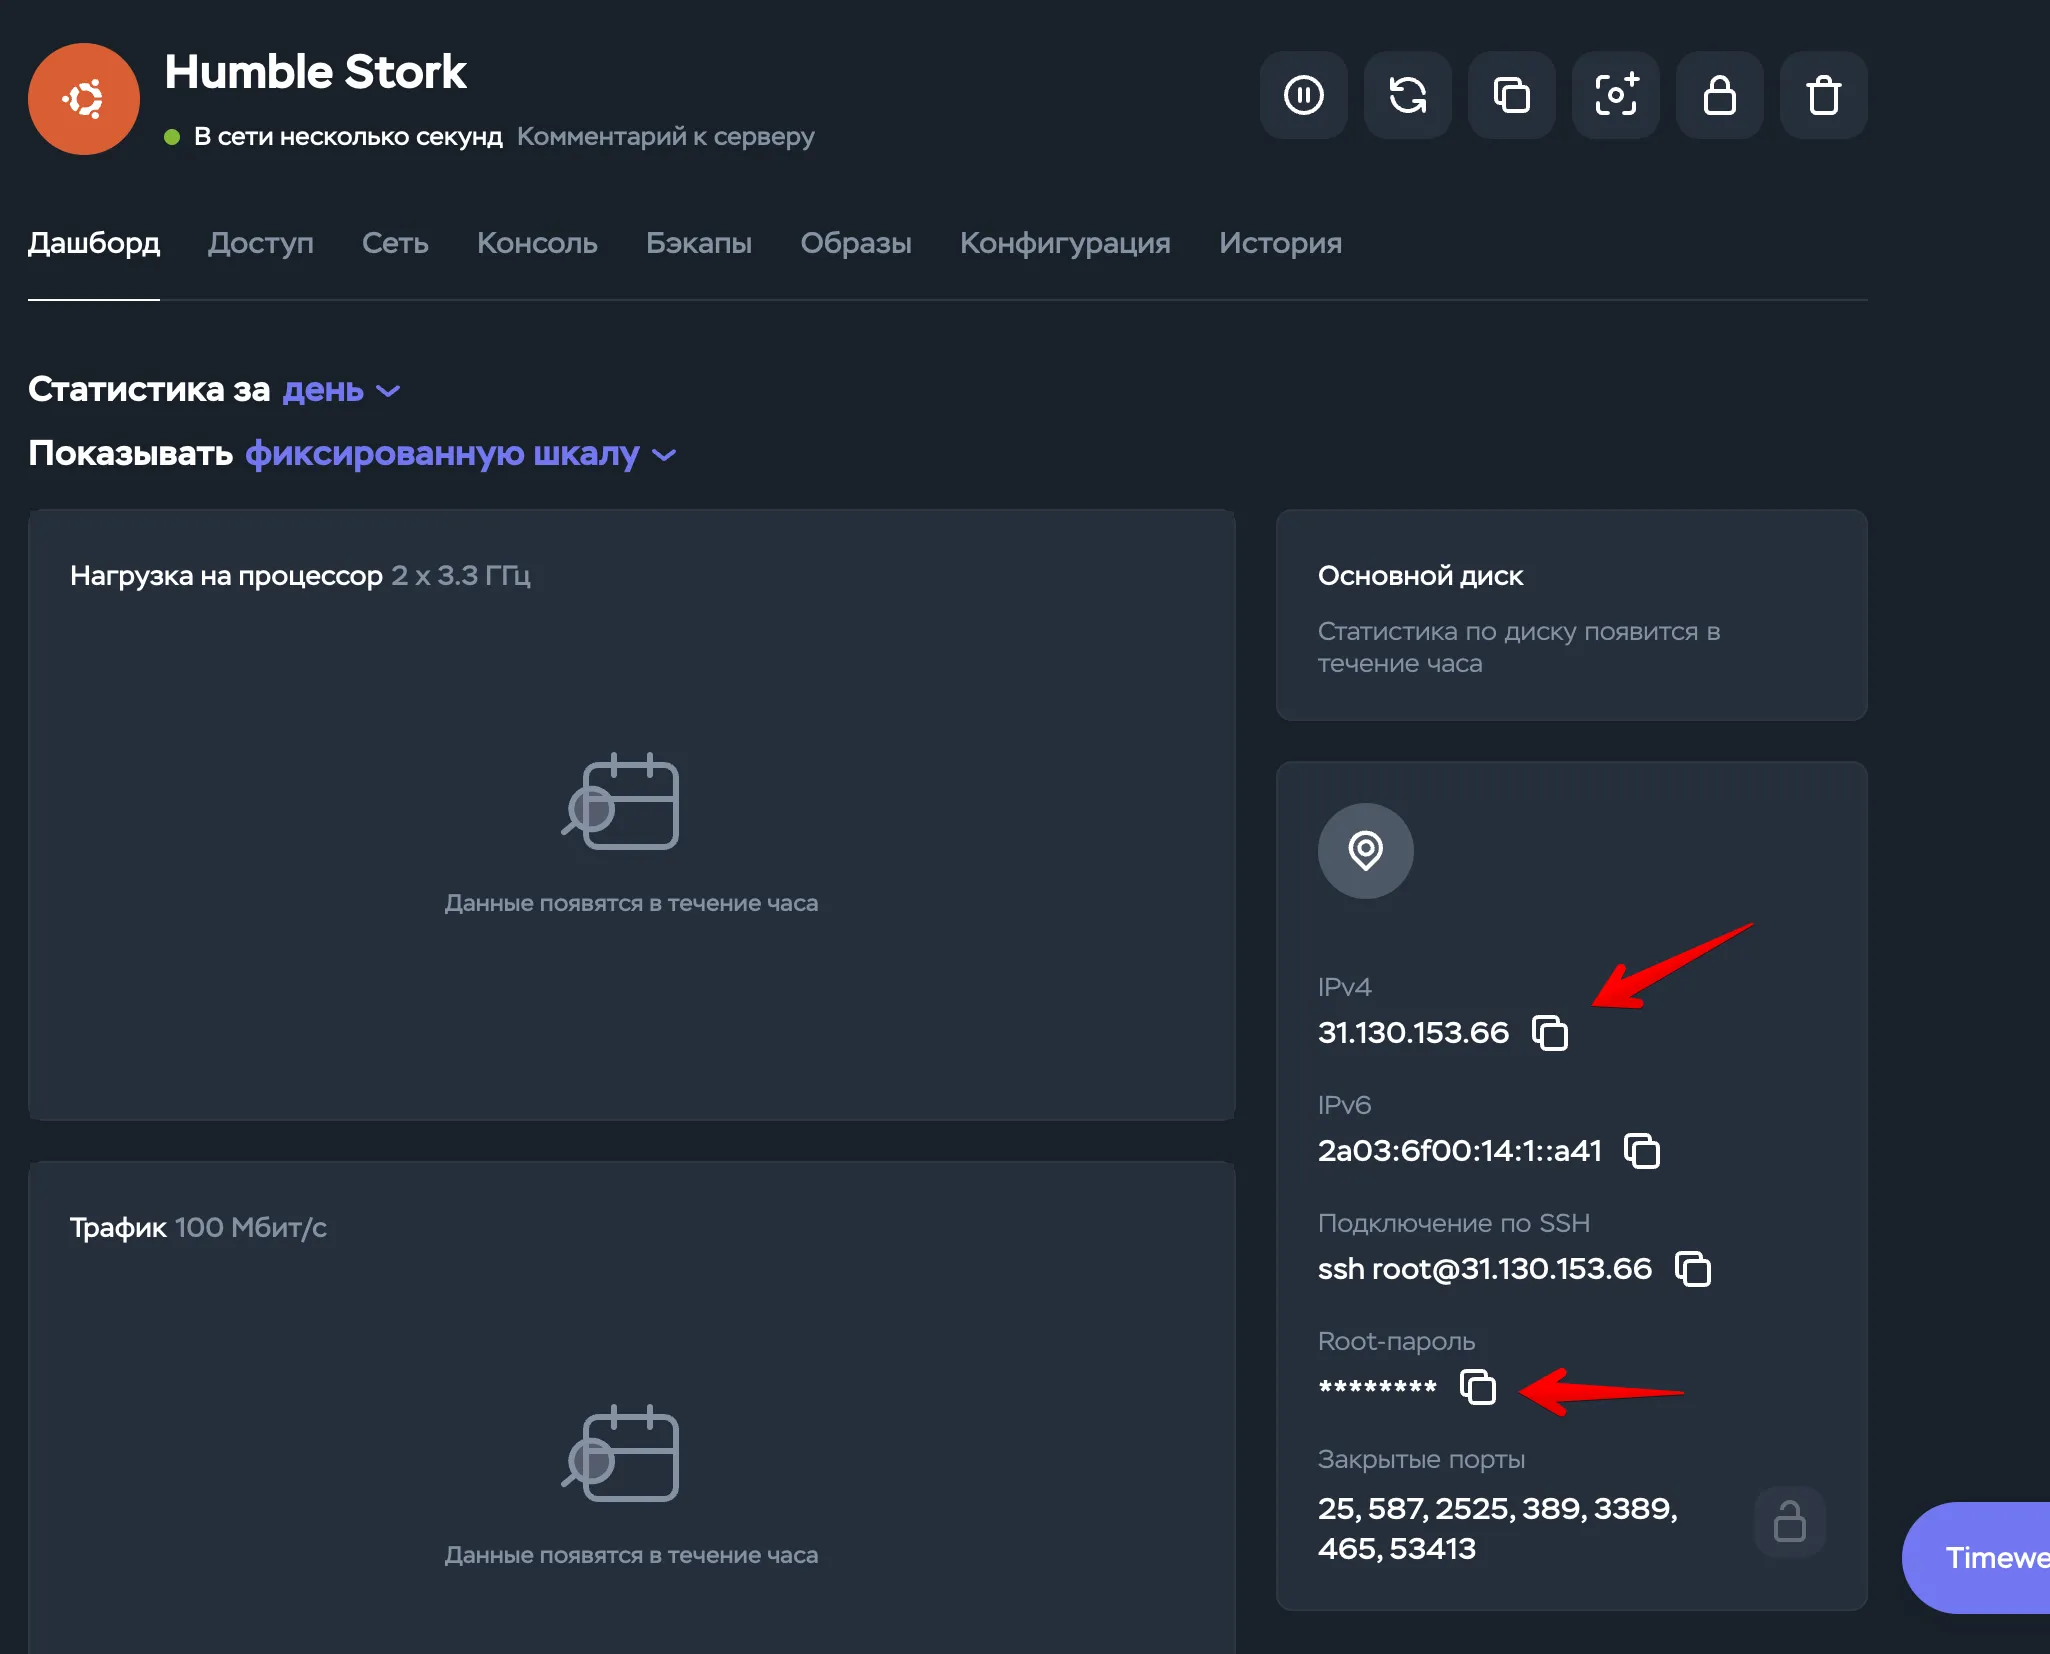Add a Комментарий к серверу
The width and height of the screenshot is (2050, 1654).
[x=665, y=136]
